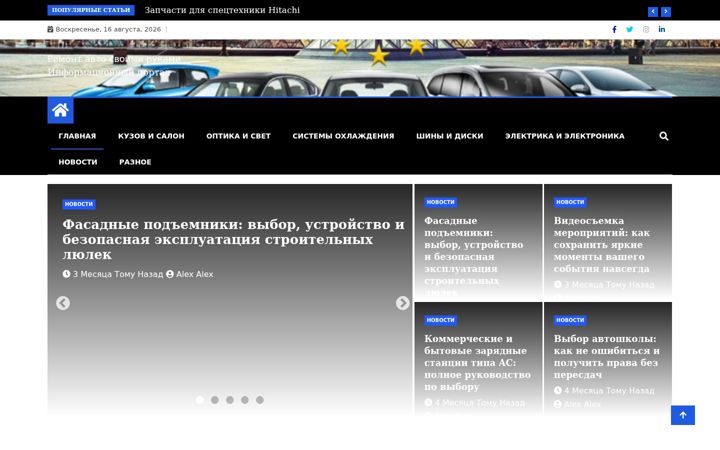Open the Запчасти для спецтехники Hitachi link
The image size is (720, 450).
(222, 10)
